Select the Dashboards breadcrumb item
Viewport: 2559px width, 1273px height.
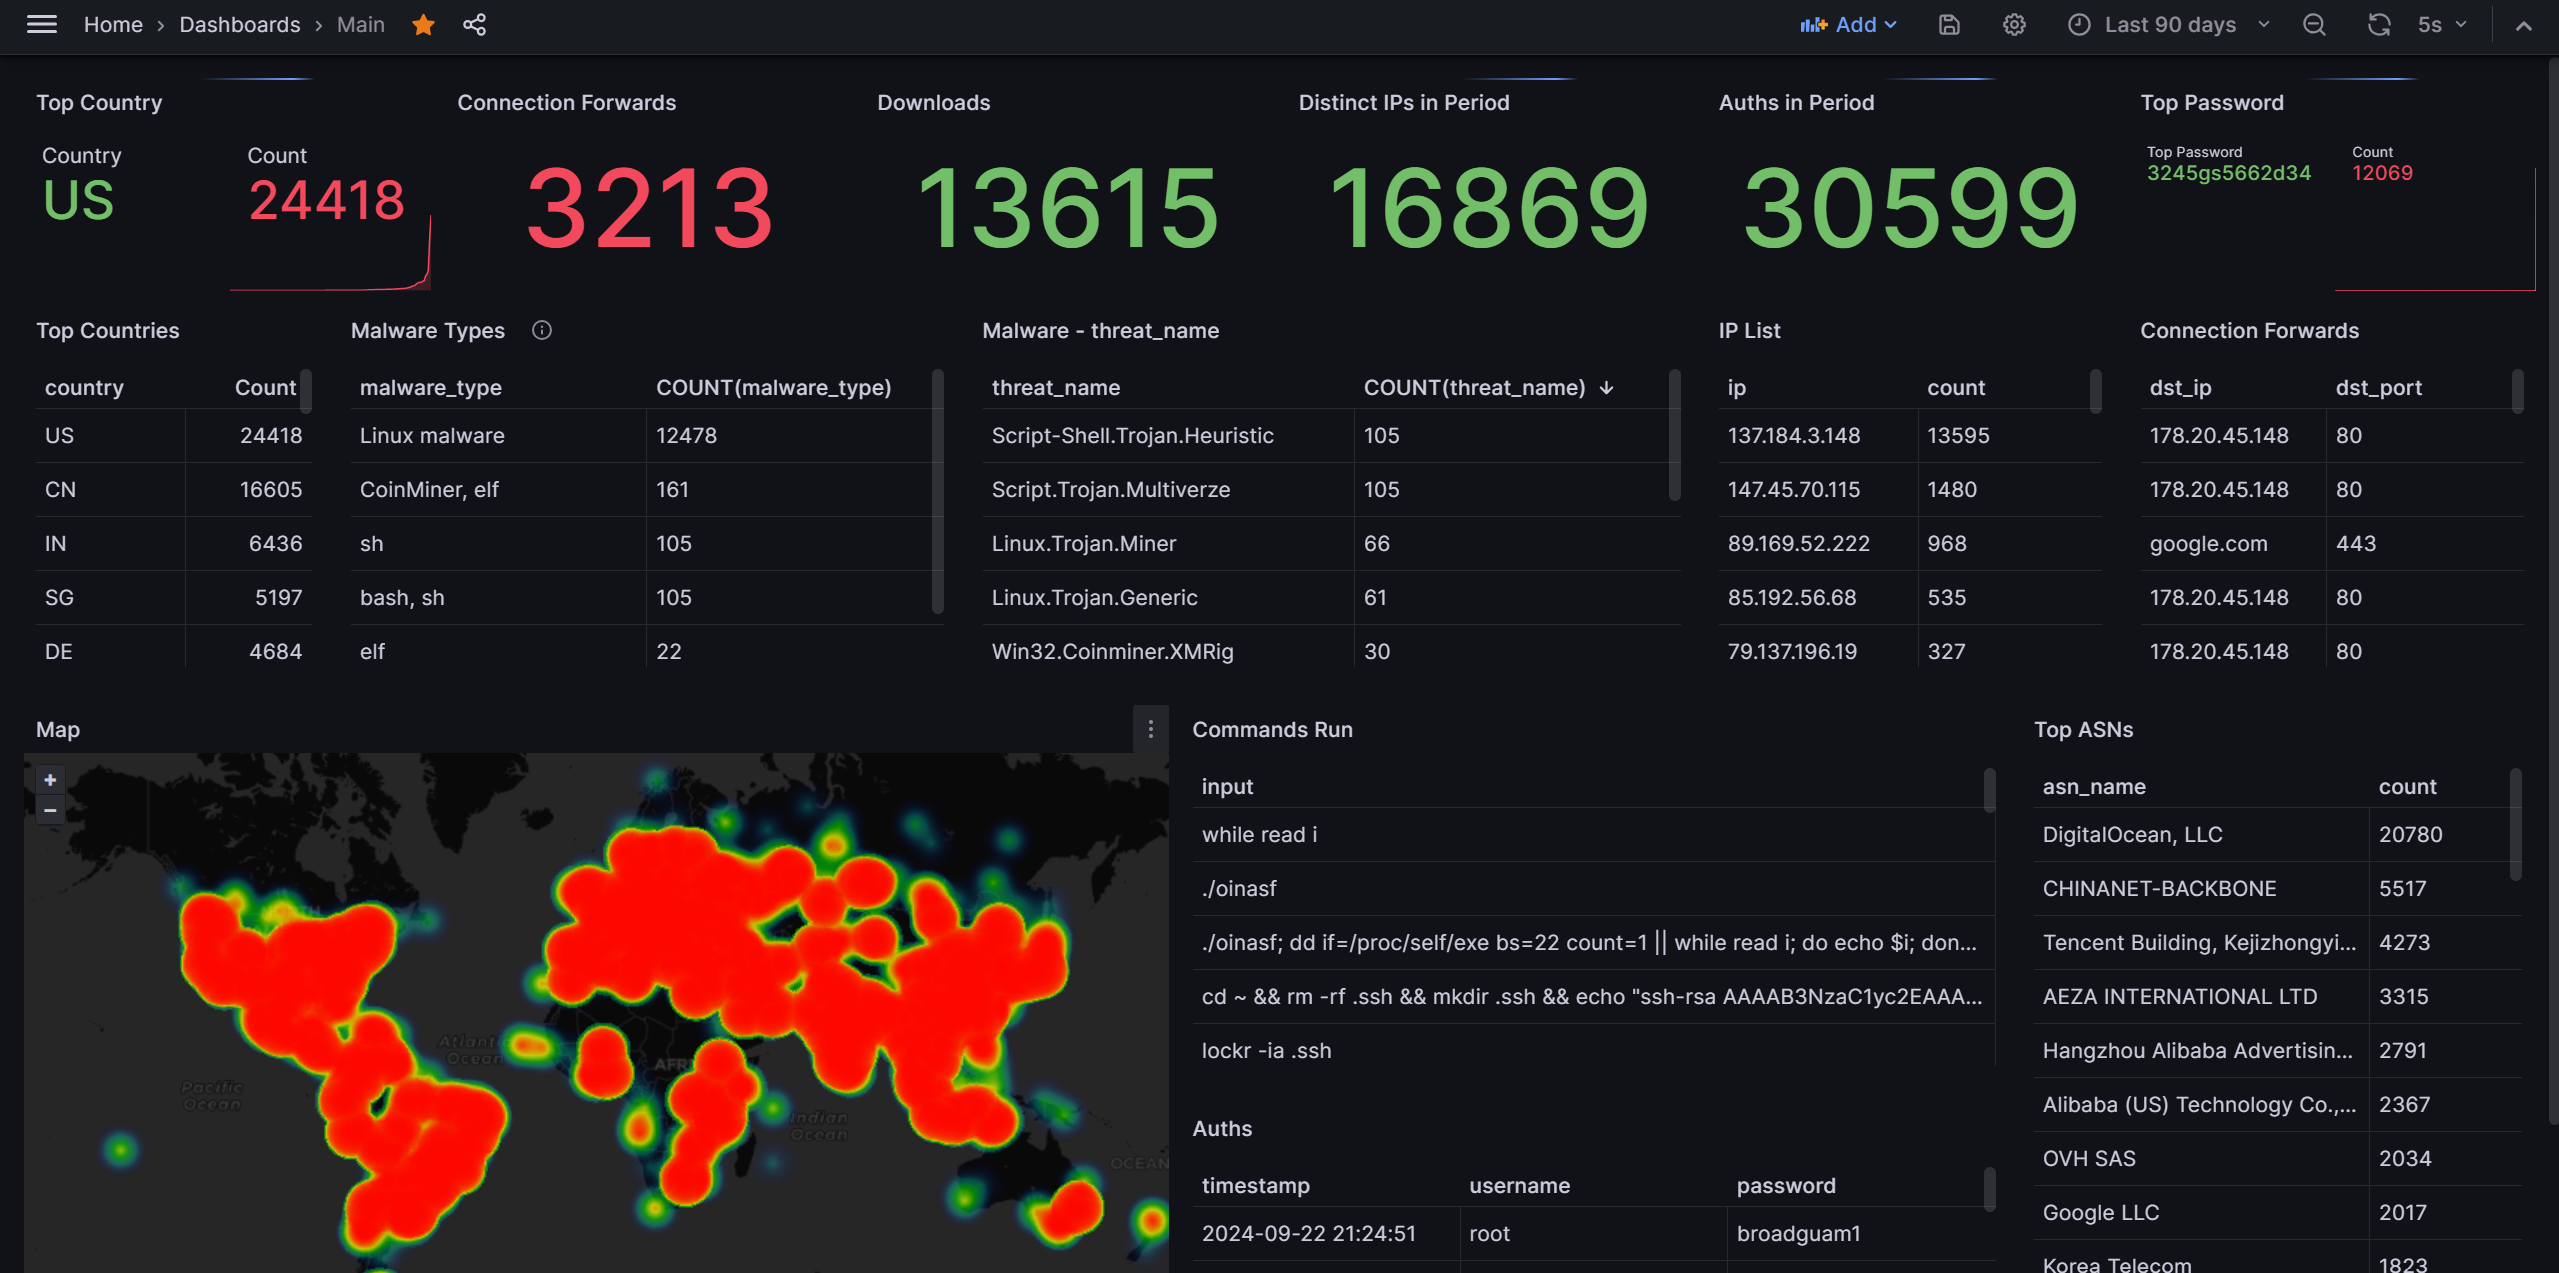tap(240, 24)
